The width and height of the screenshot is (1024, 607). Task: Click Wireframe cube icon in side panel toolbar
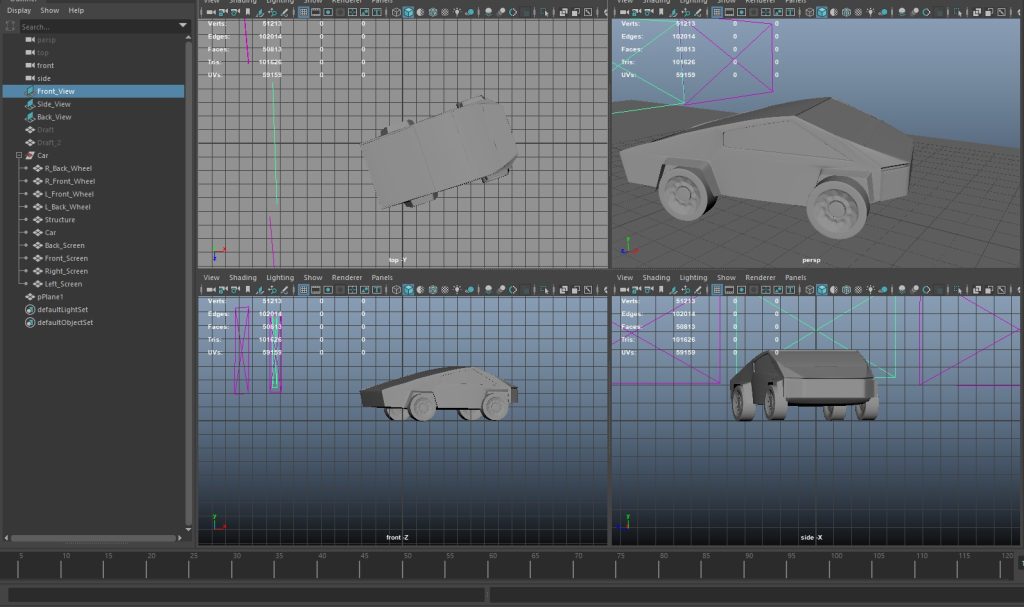(x=810, y=289)
